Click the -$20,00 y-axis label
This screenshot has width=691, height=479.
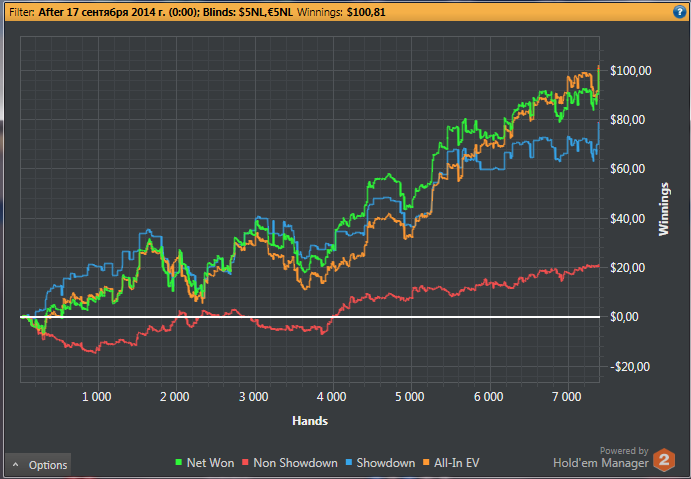tap(630, 366)
